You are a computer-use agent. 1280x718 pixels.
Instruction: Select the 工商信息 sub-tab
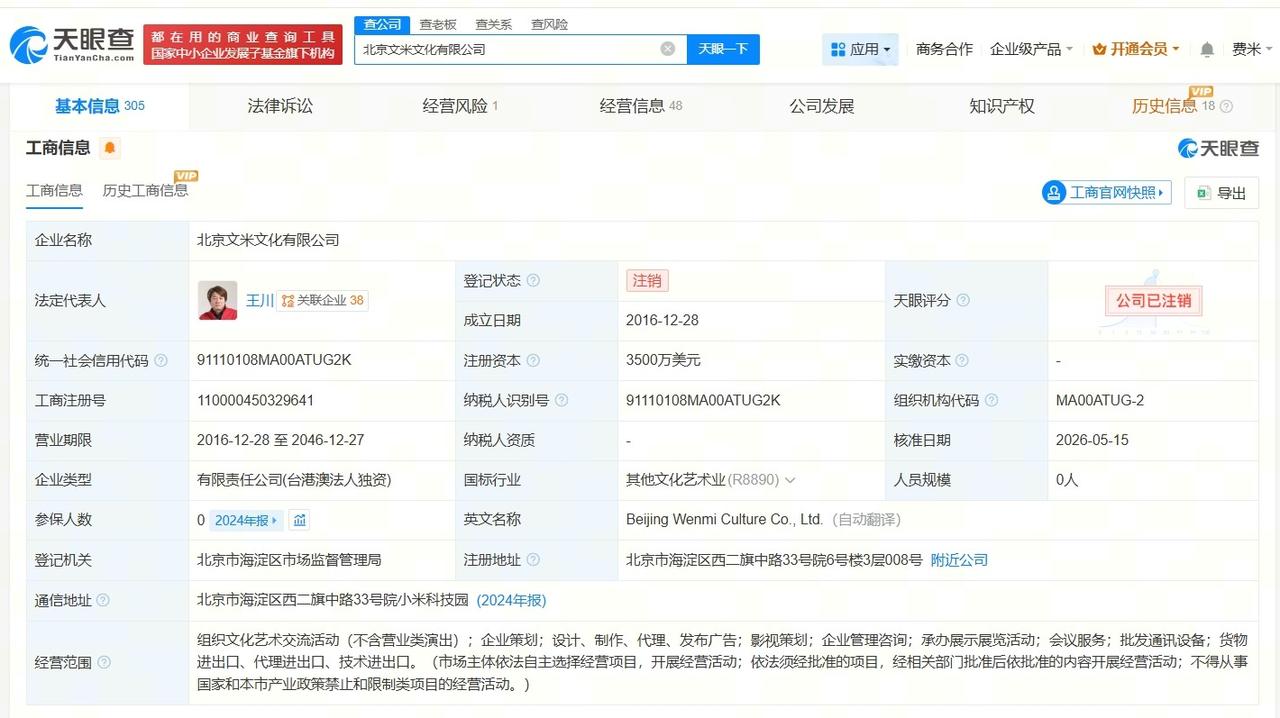pyautogui.click(x=54, y=190)
